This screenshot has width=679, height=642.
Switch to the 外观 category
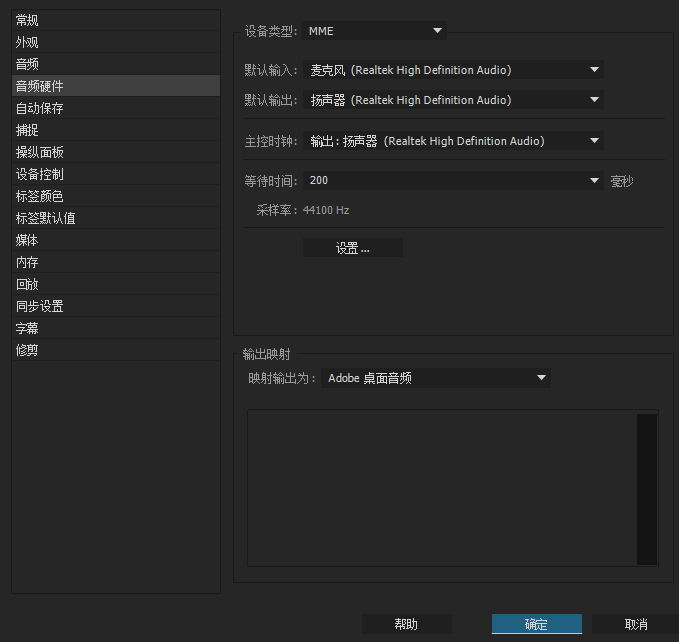click(x=28, y=42)
